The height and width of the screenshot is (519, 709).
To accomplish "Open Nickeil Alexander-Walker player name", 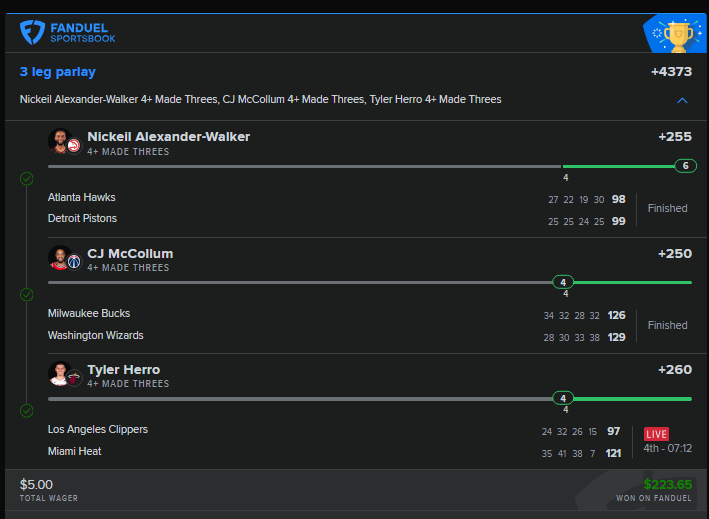I will click(x=168, y=137).
